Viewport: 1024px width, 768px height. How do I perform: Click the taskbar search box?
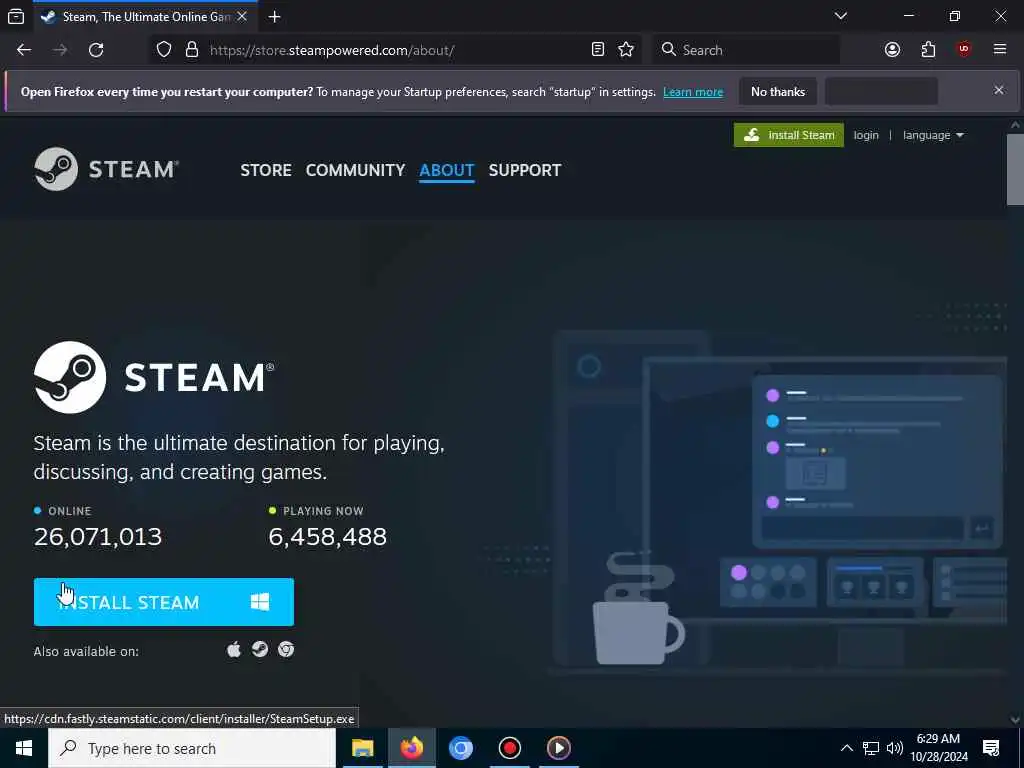point(192,748)
